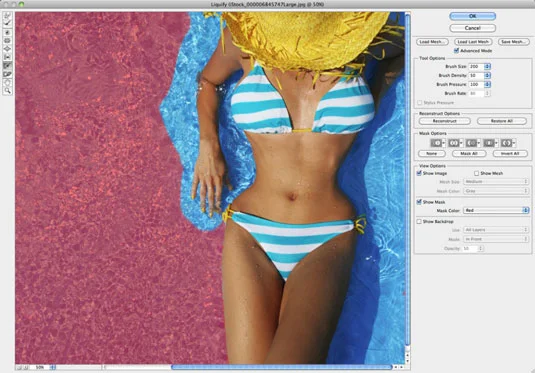Click the OK button
Viewport: 535px width, 373px height.
[x=473, y=16]
